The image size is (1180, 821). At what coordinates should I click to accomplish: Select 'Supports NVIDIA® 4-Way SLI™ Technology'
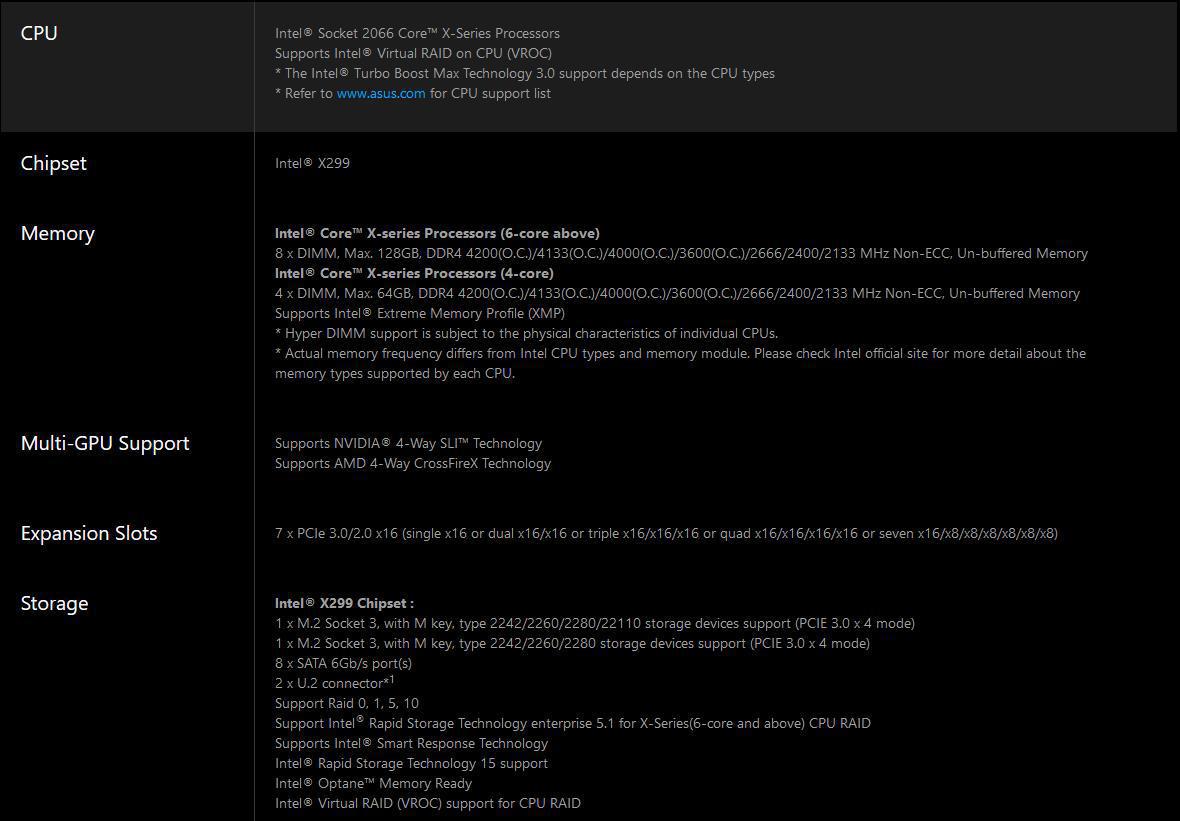(x=409, y=443)
